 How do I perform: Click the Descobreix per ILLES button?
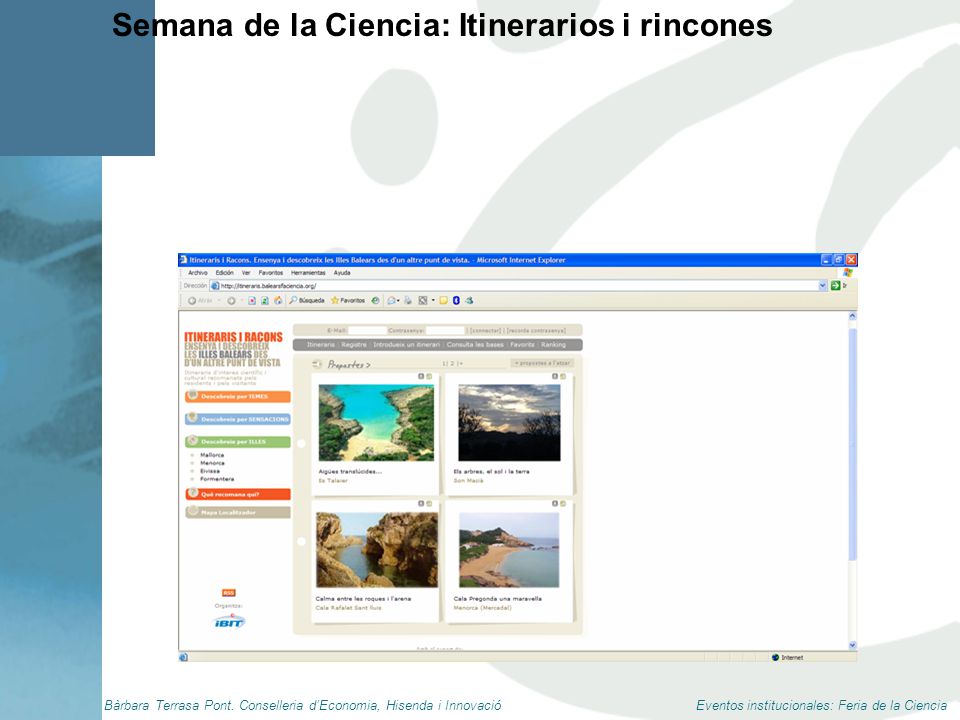[x=238, y=441]
